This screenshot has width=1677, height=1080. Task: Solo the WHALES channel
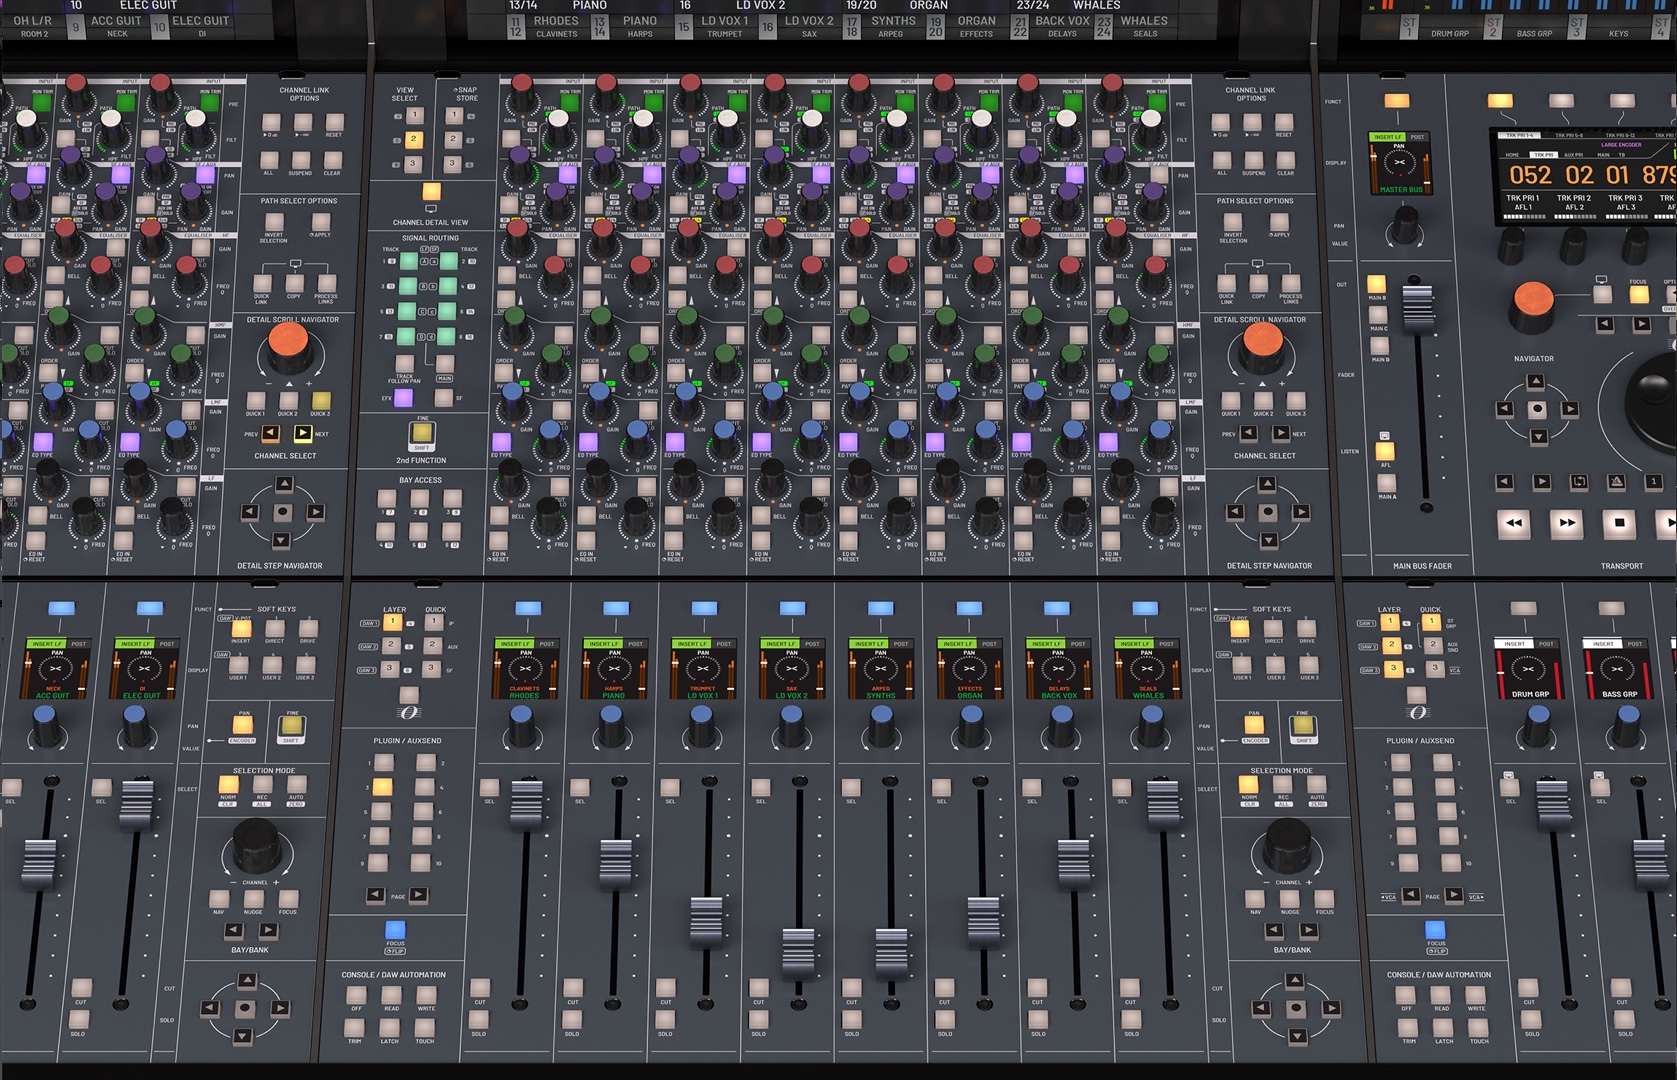tap(1132, 1018)
